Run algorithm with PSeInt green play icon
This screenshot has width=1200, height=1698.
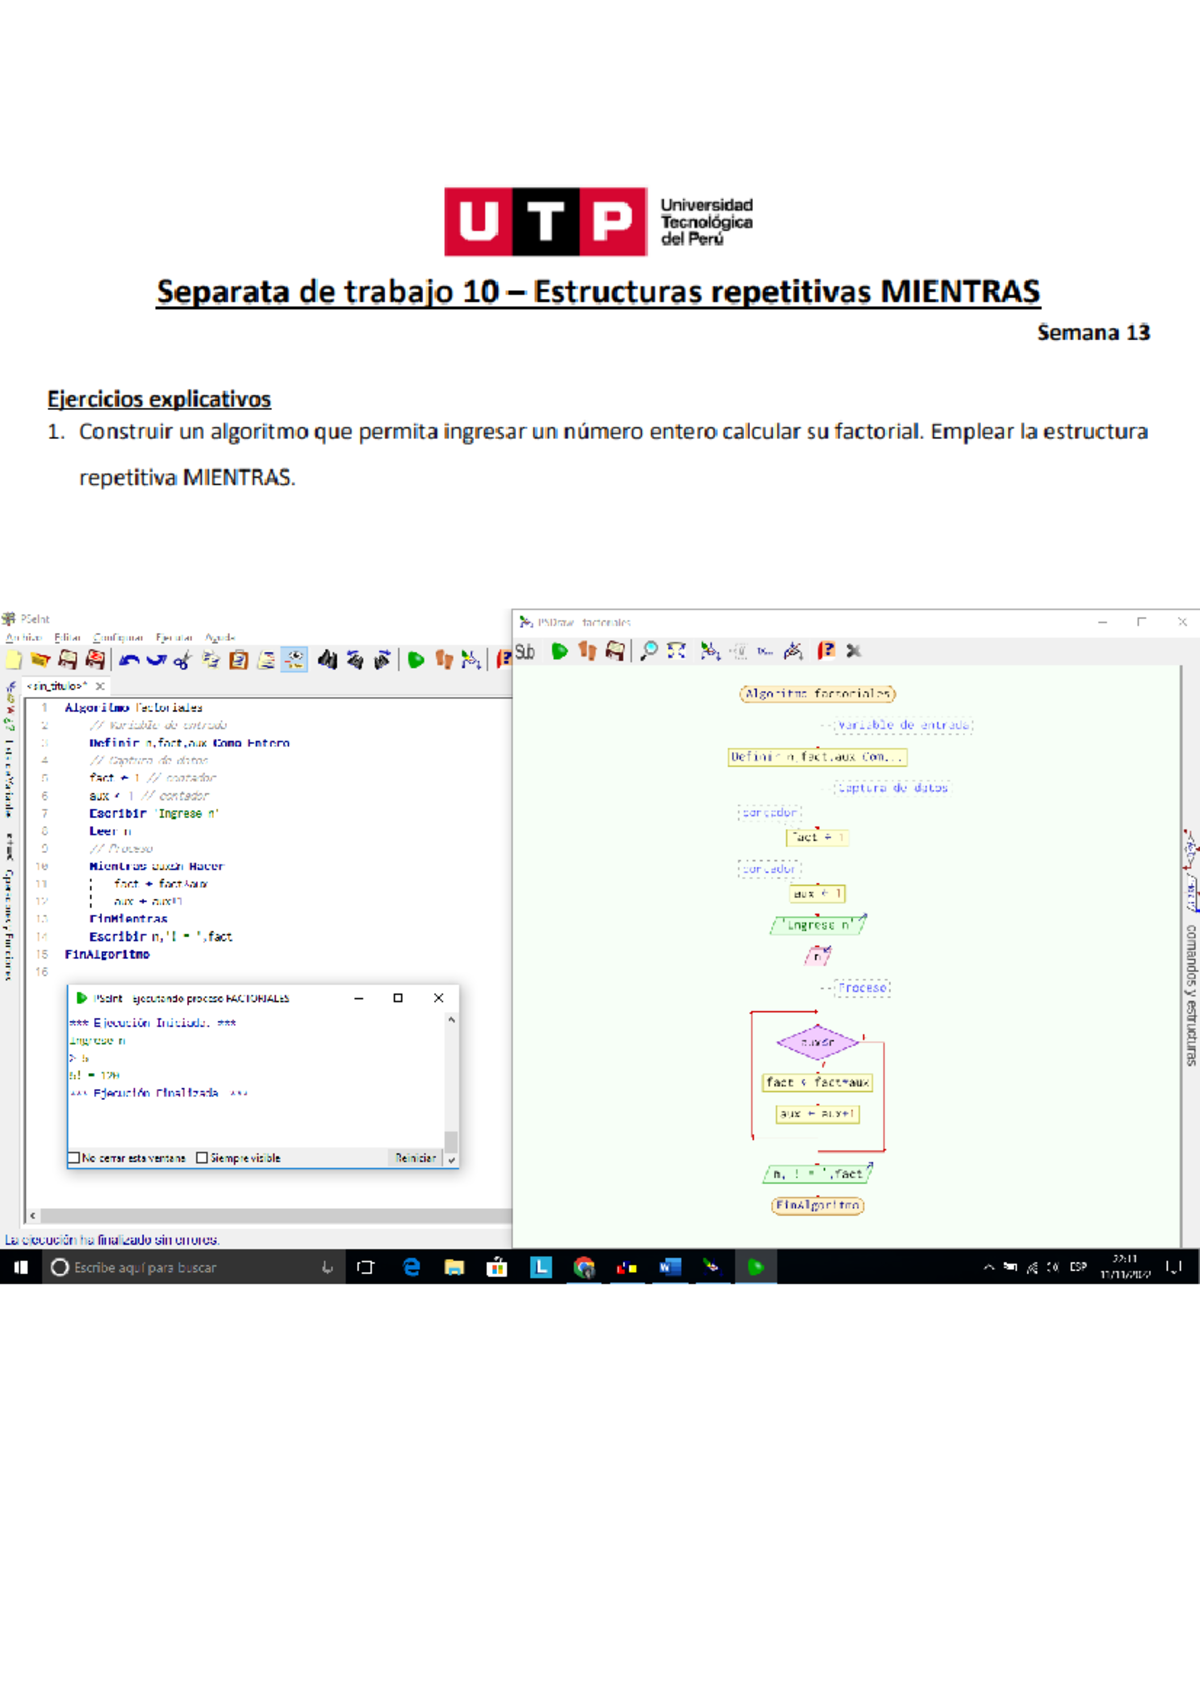tap(416, 660)
